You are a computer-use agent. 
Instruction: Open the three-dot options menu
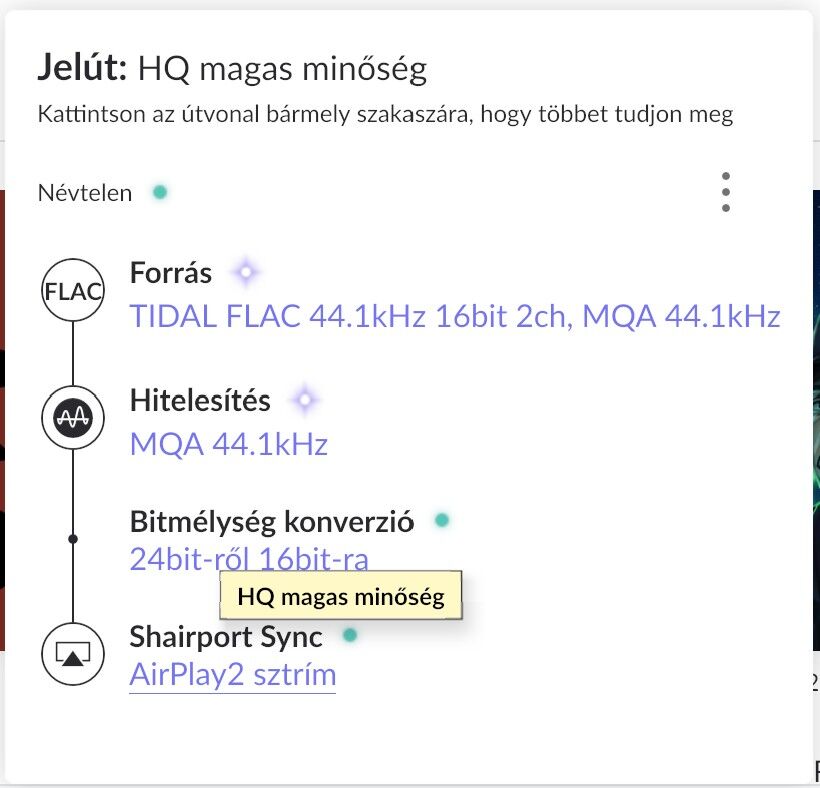click(725, 192)
